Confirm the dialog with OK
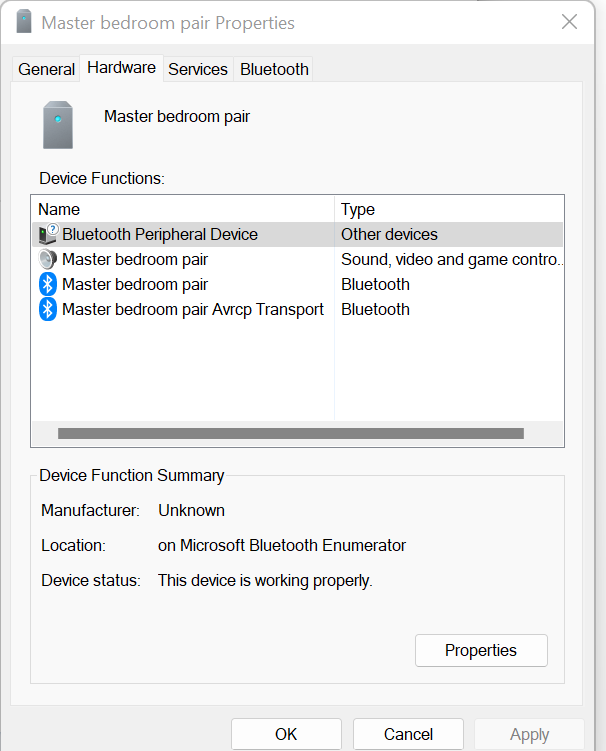Viewport: 606px width, 751px height. 286,734
